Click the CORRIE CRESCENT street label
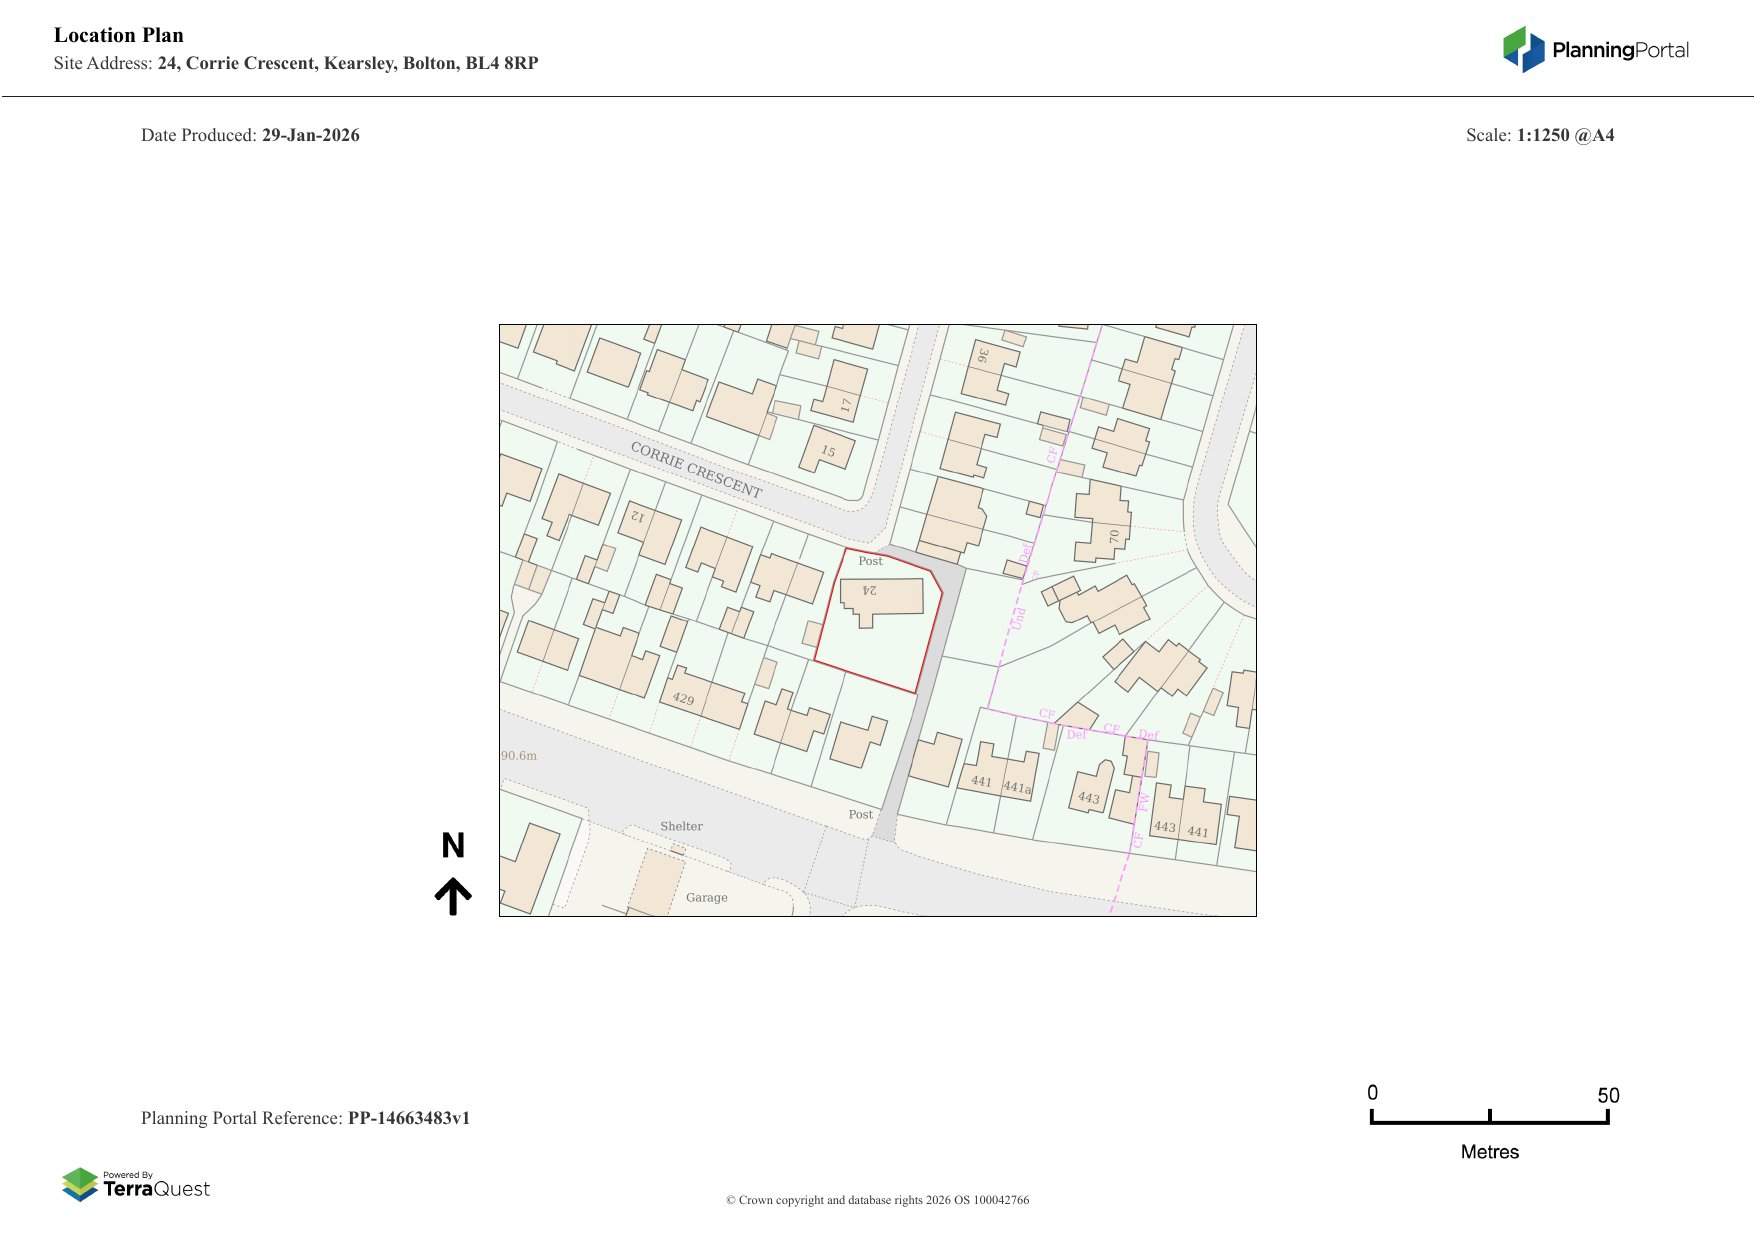1754x1241 pixels. pyautogui.click(x=696, y=469)
